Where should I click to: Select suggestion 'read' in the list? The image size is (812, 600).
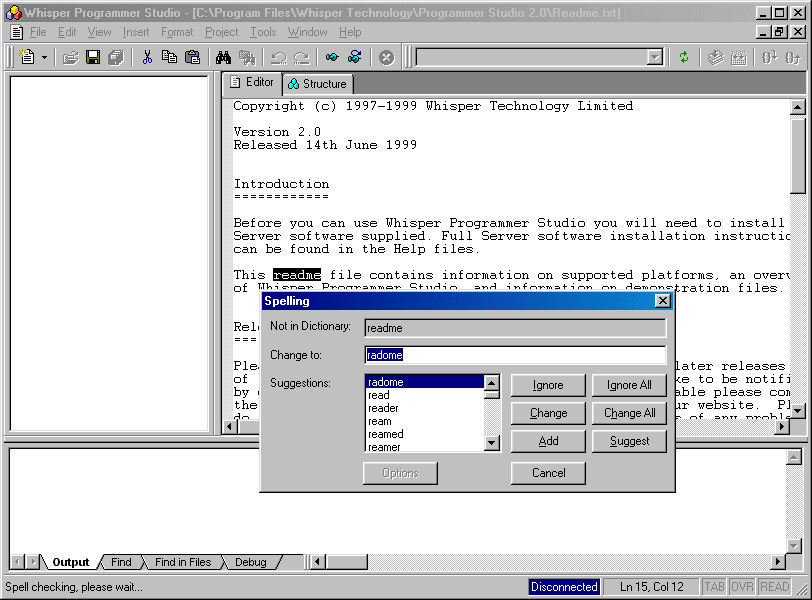tap(425, 395)
